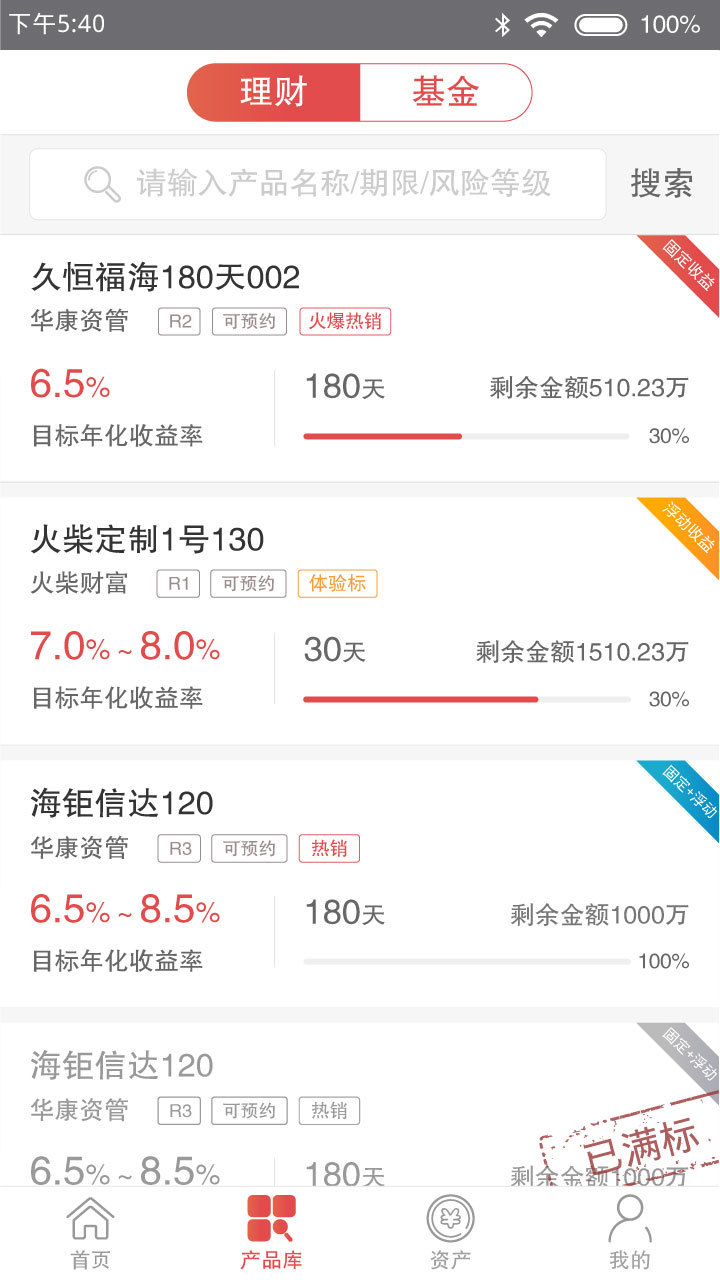Tap progress bar of 久恒福海180天002
Image resolution: width=720 pixels, height=1280 pixels.
pos(466,436)
